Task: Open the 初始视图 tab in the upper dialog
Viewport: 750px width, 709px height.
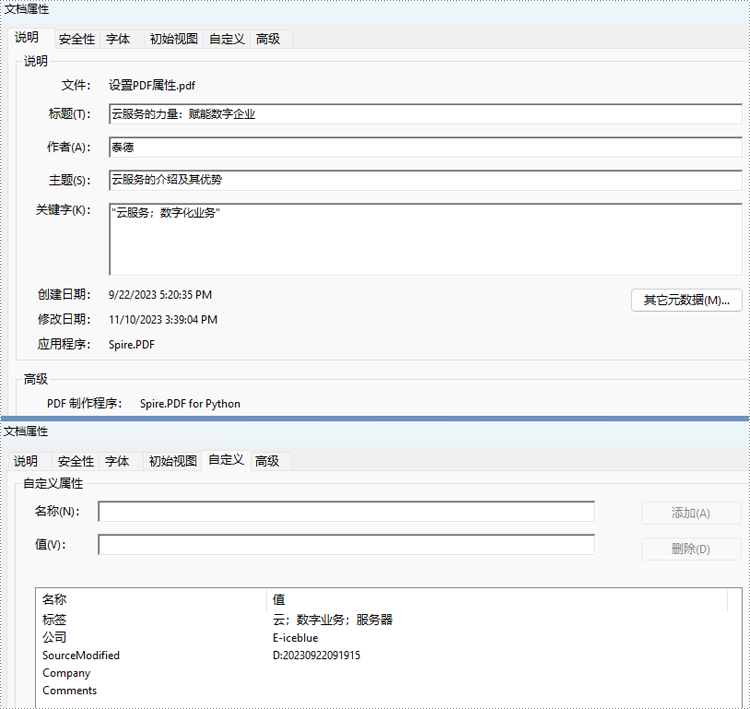Action: [x=174, y=39]
